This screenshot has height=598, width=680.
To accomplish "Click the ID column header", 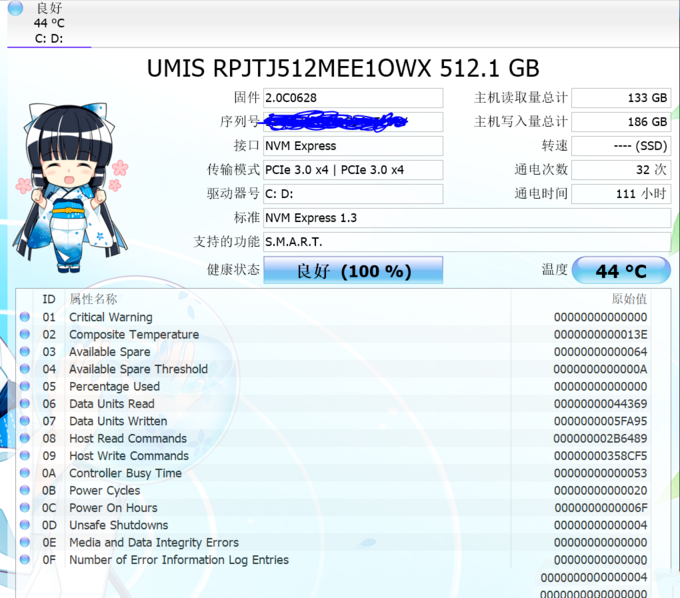I will [49, 299].
